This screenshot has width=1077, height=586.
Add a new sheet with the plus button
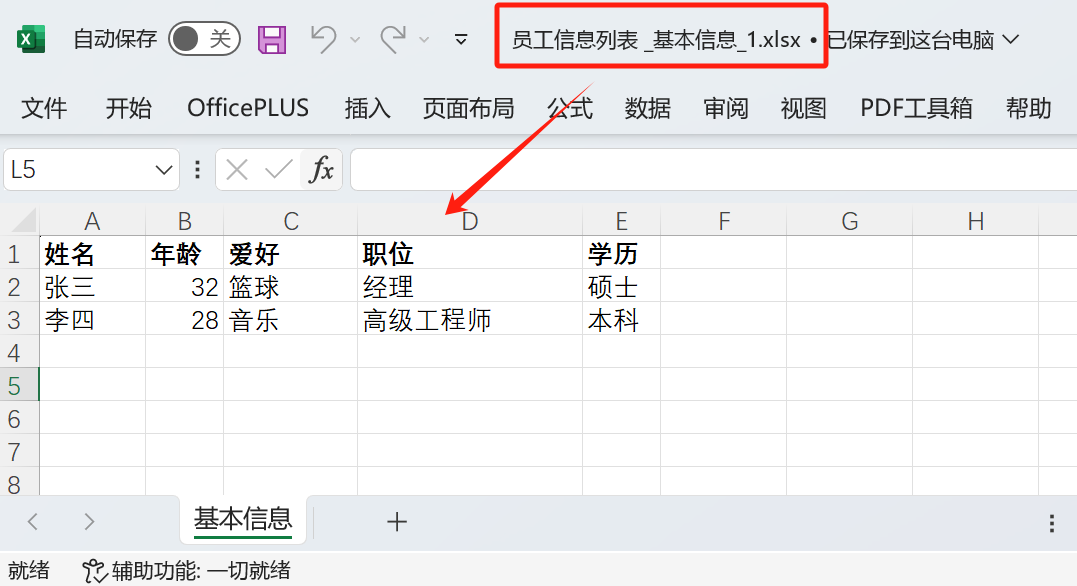pos(397,521)
